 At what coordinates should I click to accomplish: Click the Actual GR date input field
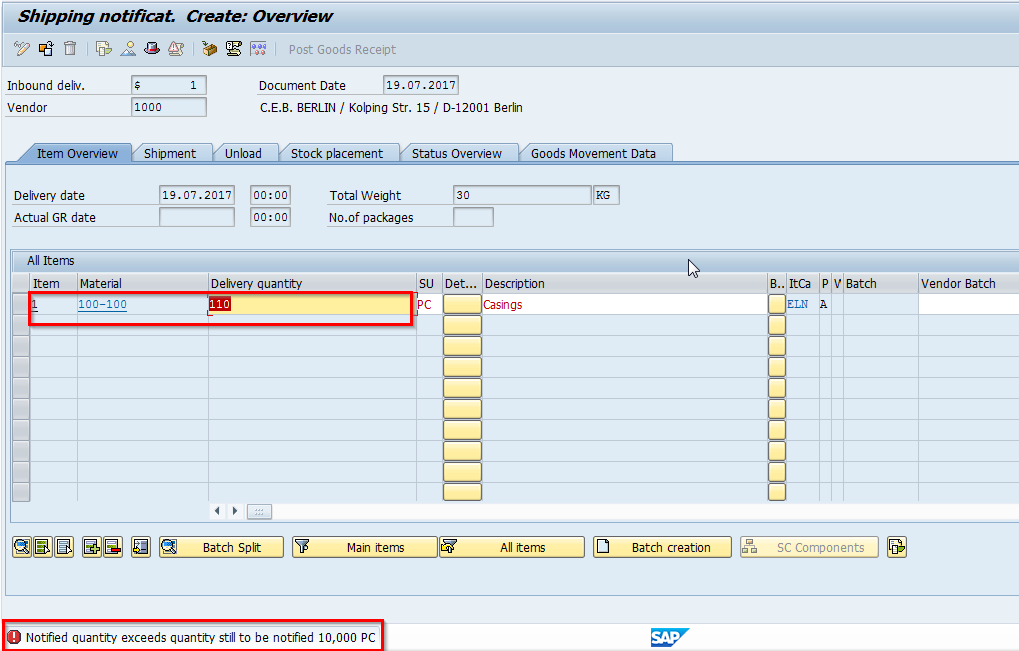[196, 217]
